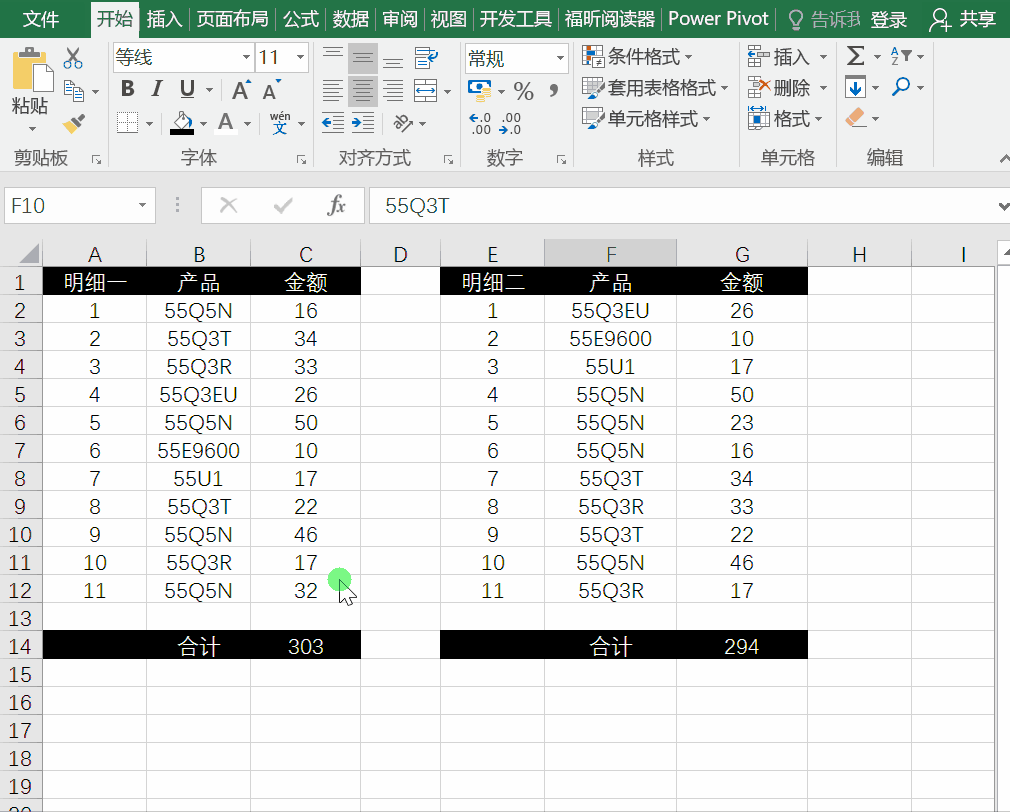Click the 登录 sign in link
The width and height of the screenshot is (1010, 812).
pos(888,20)
